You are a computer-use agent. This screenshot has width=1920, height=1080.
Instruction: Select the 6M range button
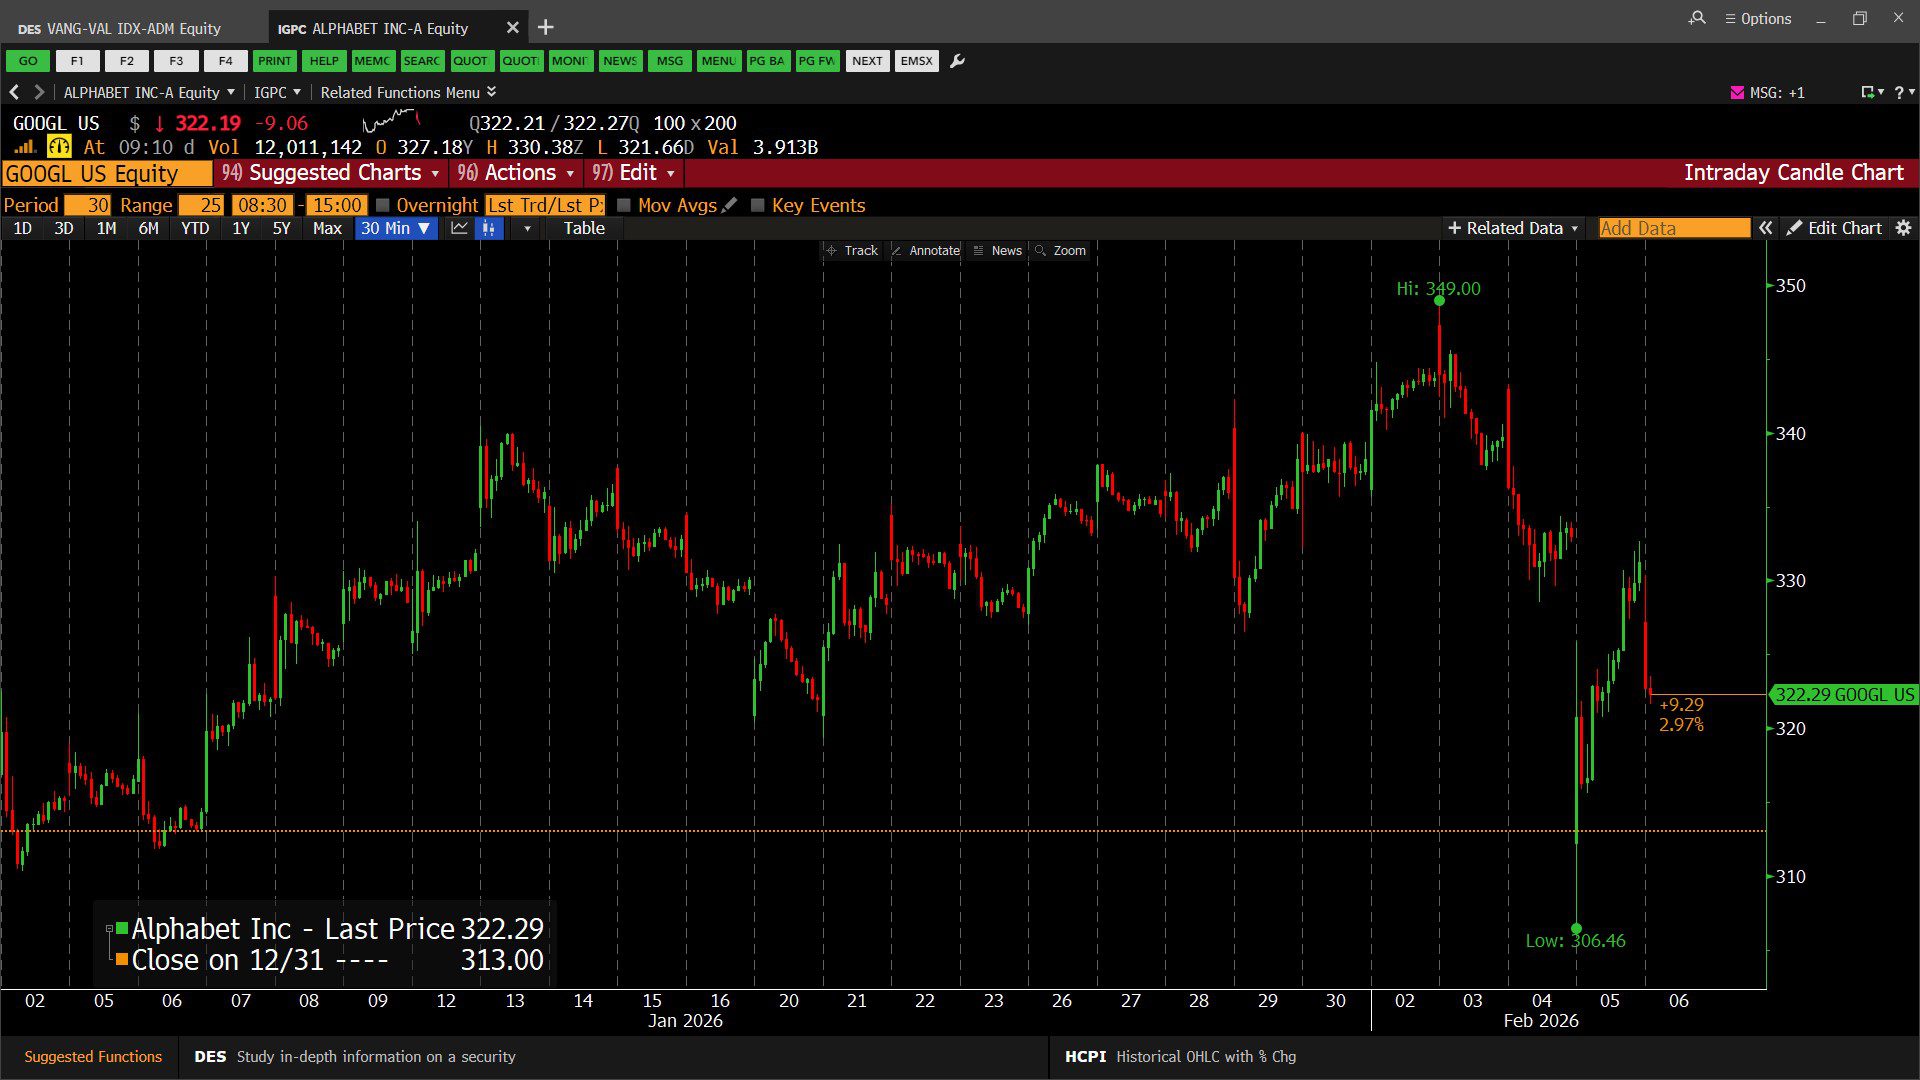click(x=149, y=228)
